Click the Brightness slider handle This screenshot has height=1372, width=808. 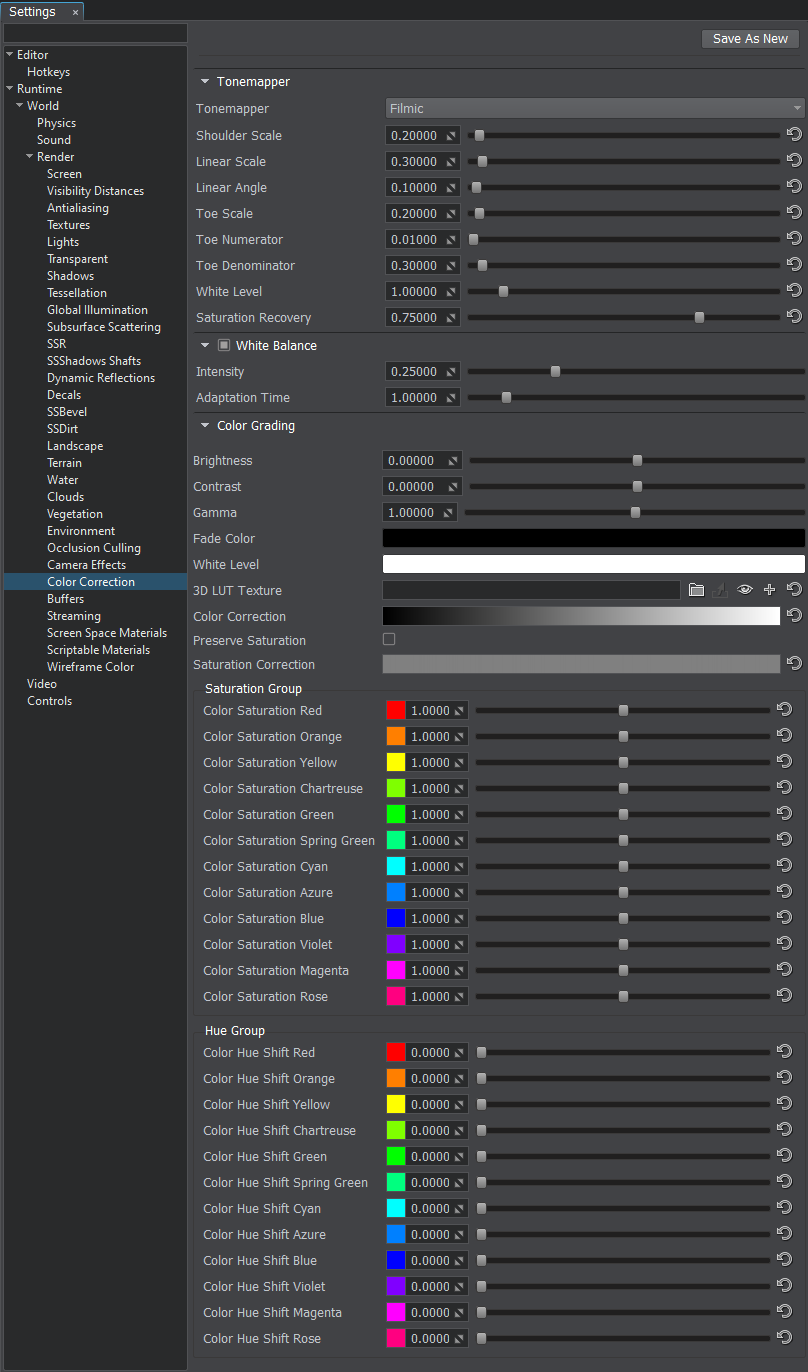637,460
